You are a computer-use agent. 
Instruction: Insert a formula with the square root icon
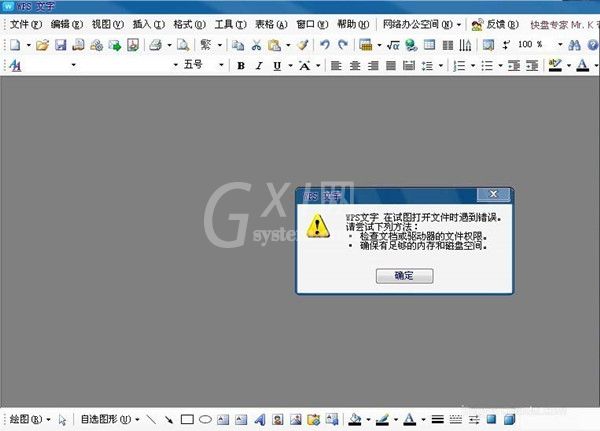[393, 45]
